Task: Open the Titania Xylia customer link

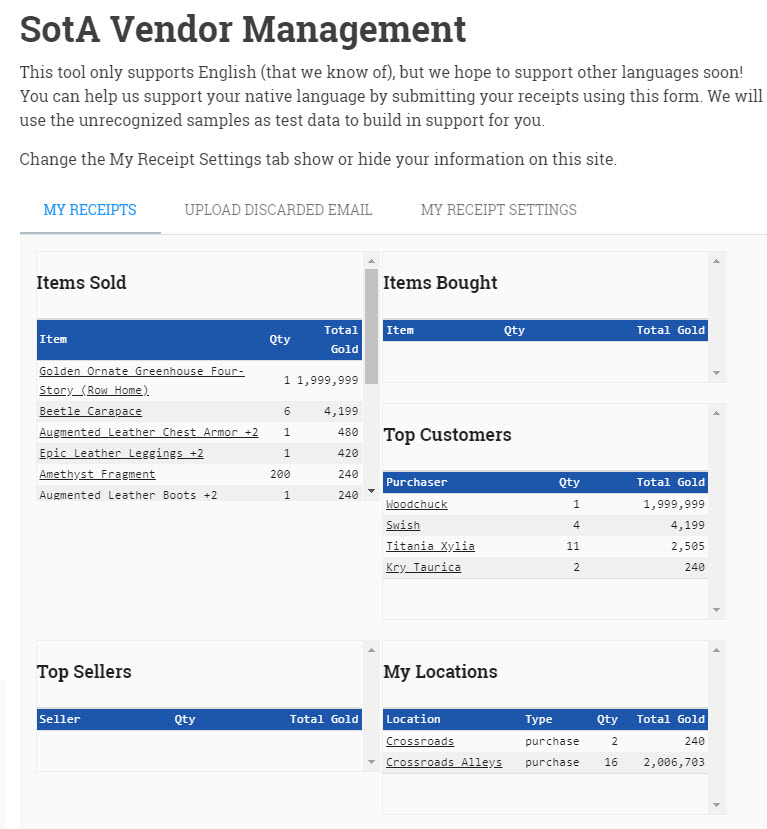Action: tap(430, 546)
